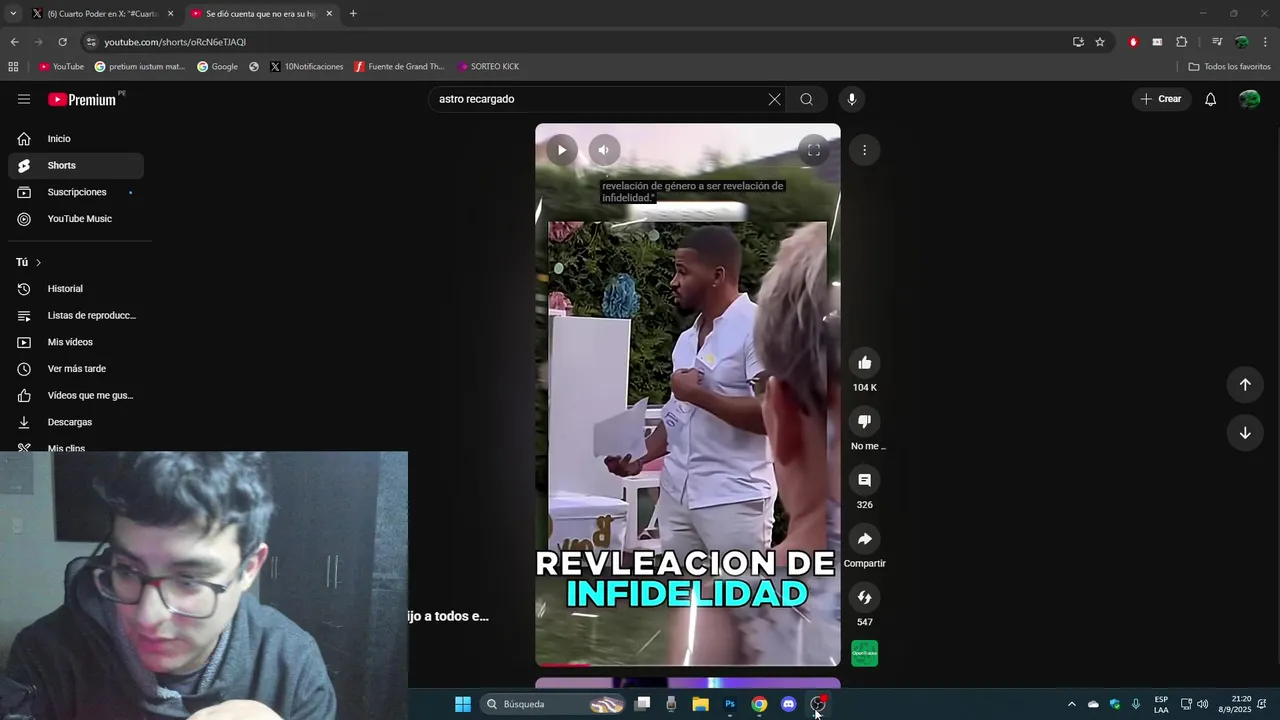
Task: Click the address bar URL
Action: coord(175,42)
